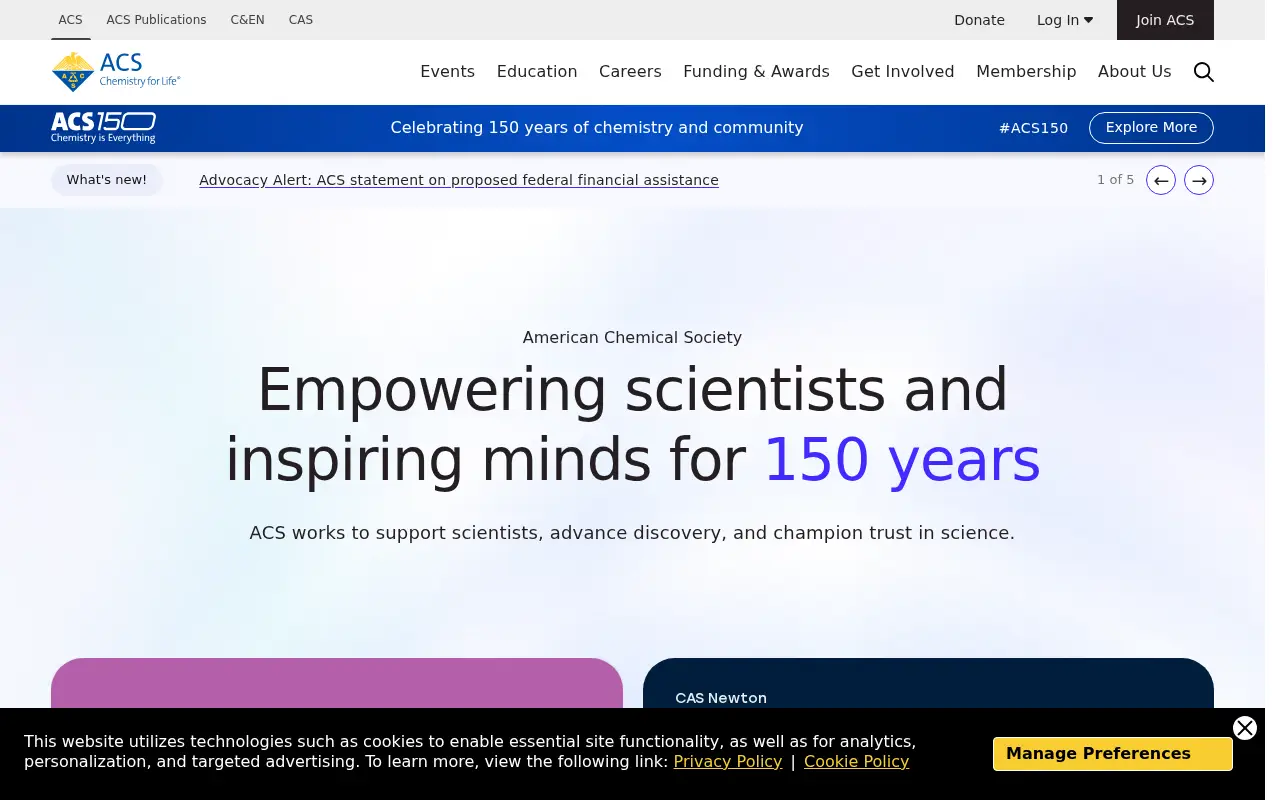
Task: Click the '150 years' highlighted heading text
Action: pos(902,461)
